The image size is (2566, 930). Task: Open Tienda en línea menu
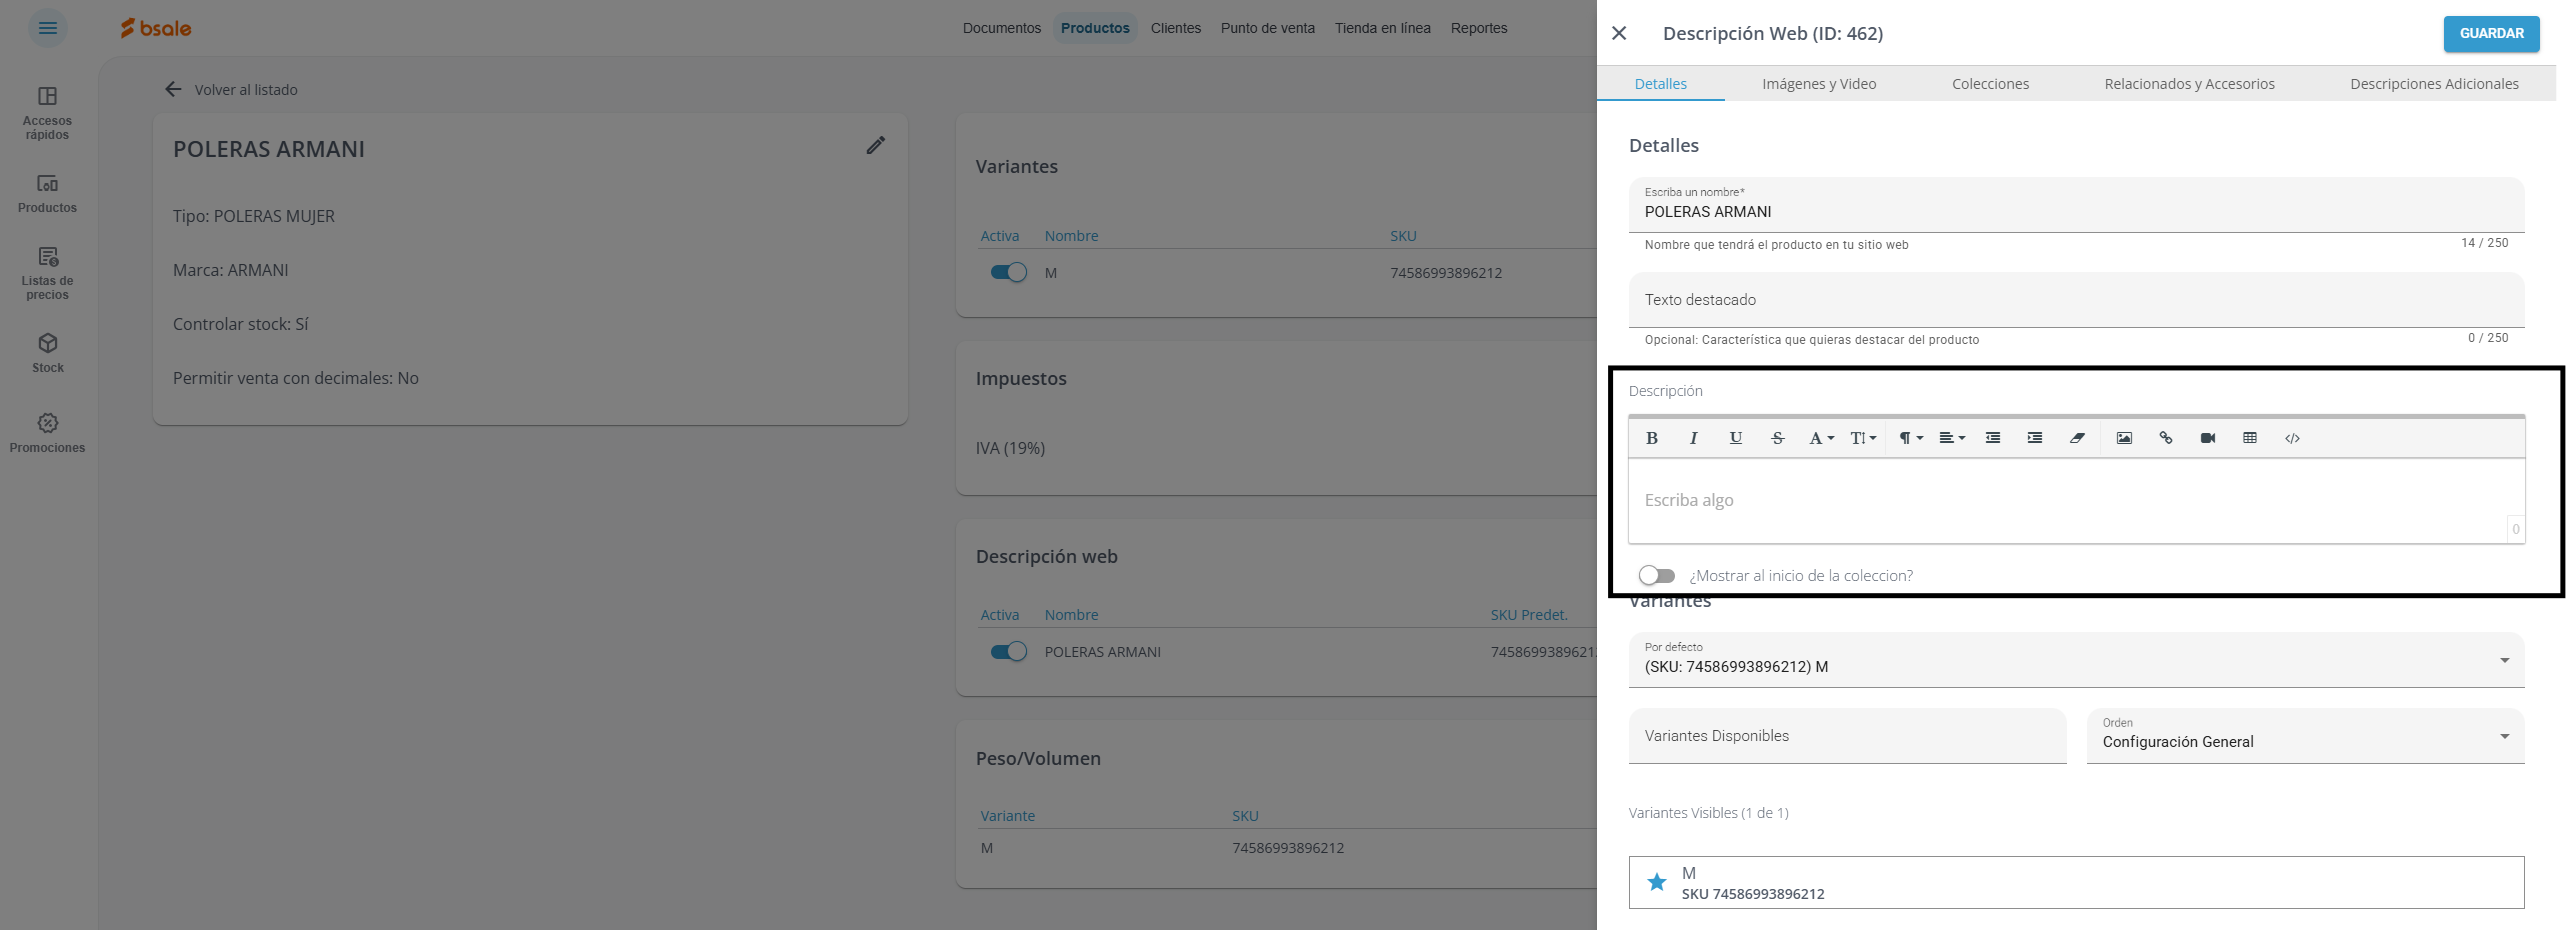(1382, 28)
